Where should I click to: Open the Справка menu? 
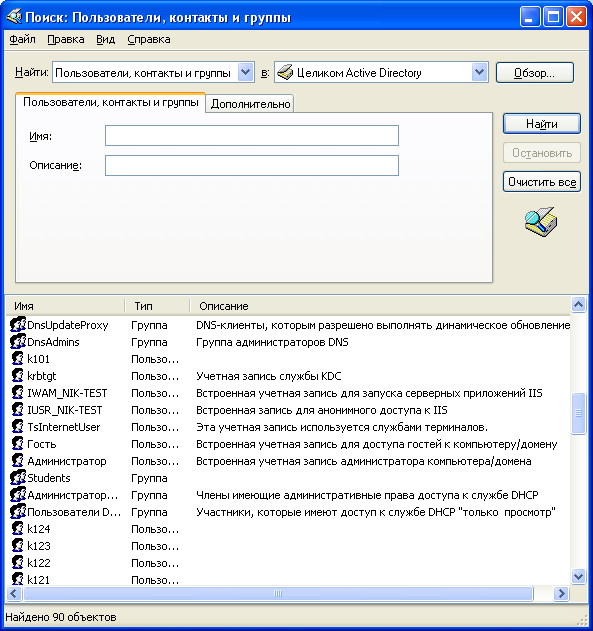tap(149, 39)
